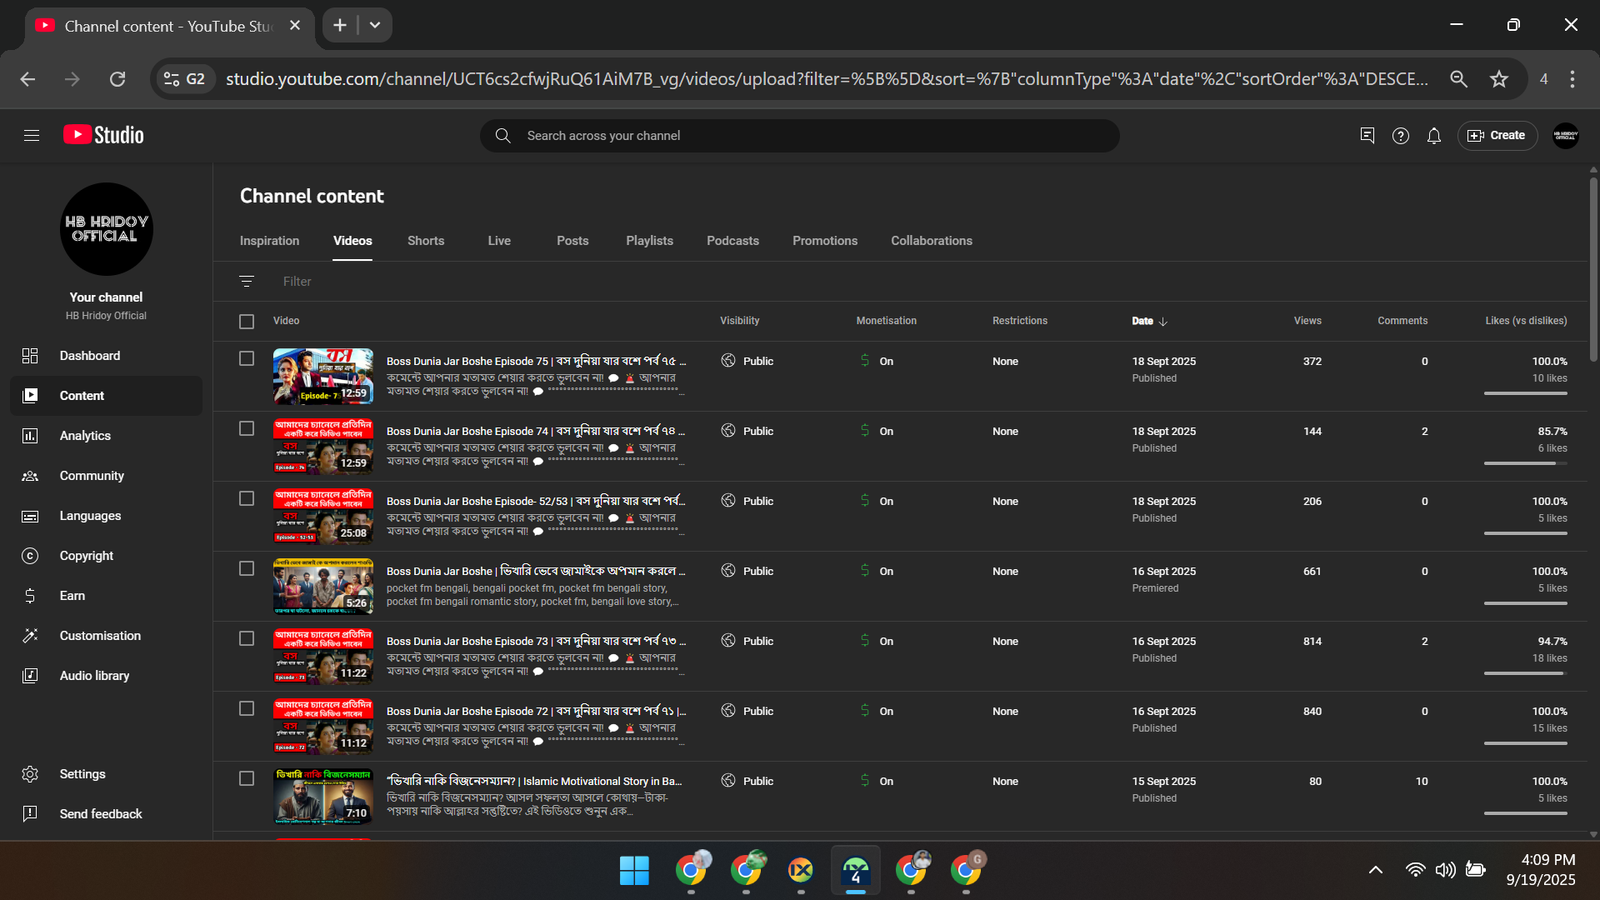Open the Help question mark icon
Viewport: 1600px width, 900px height.
(x=1400, y=136)
